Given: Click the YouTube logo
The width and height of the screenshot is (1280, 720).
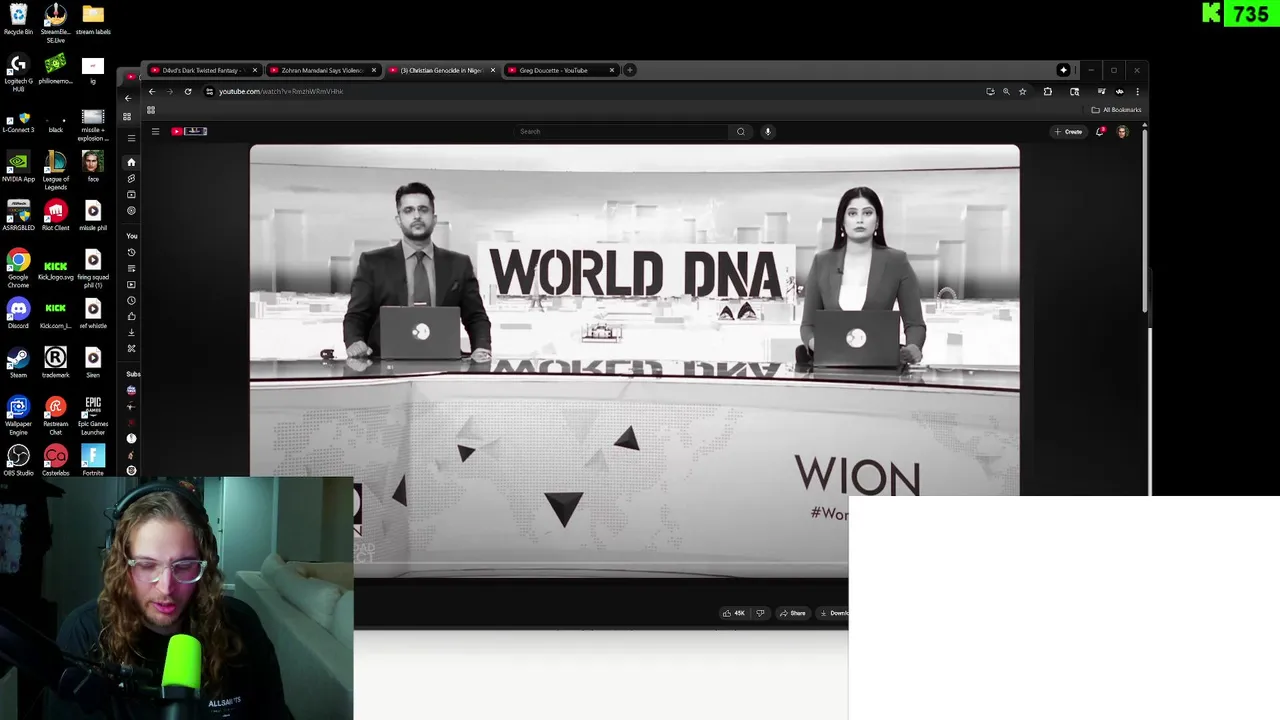Looking at the screenshot, I should pyautogui.click(x=189, y=131).
